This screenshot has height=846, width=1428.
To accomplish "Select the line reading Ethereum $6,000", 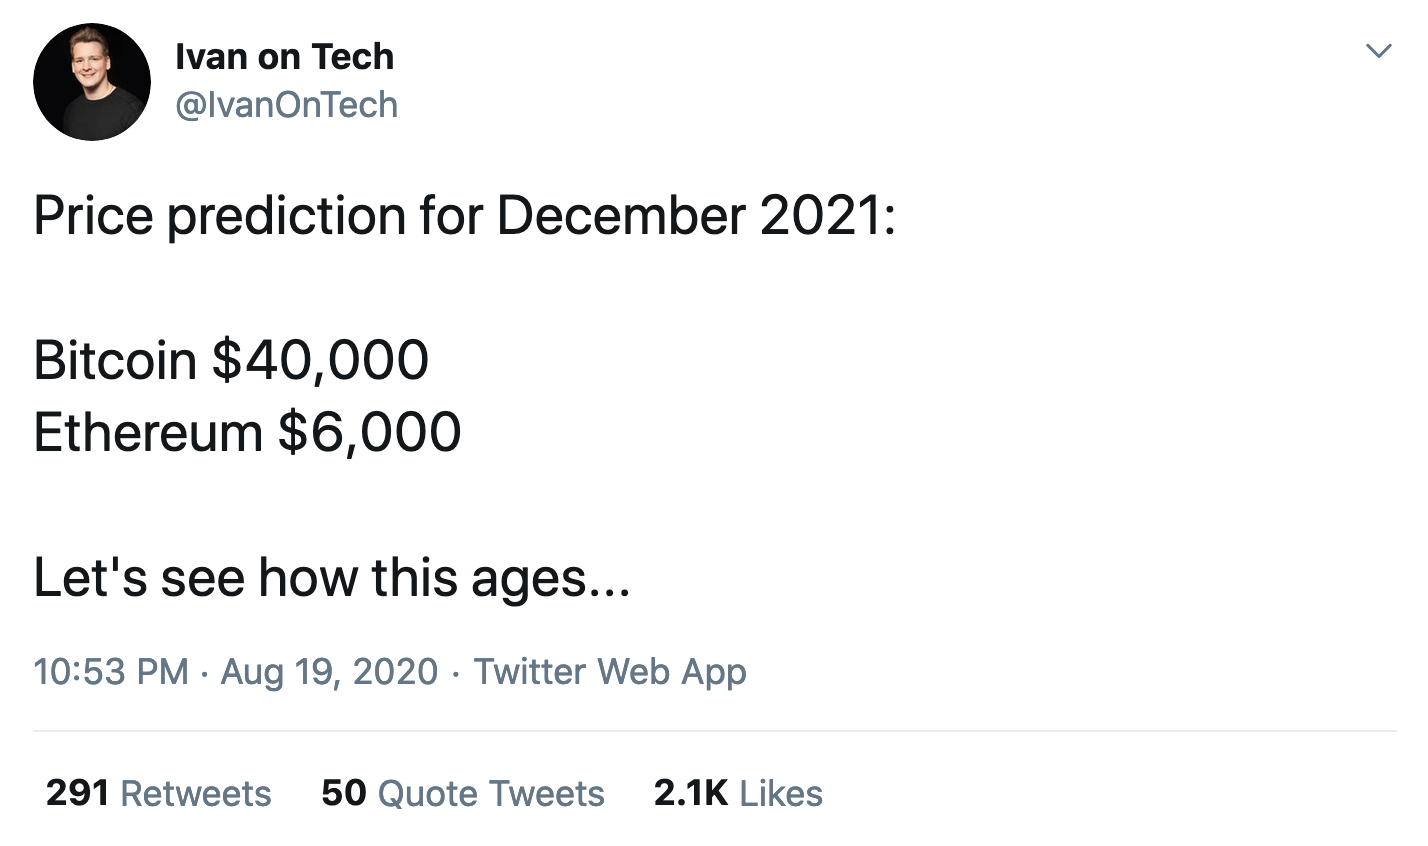I will (247, 432).
